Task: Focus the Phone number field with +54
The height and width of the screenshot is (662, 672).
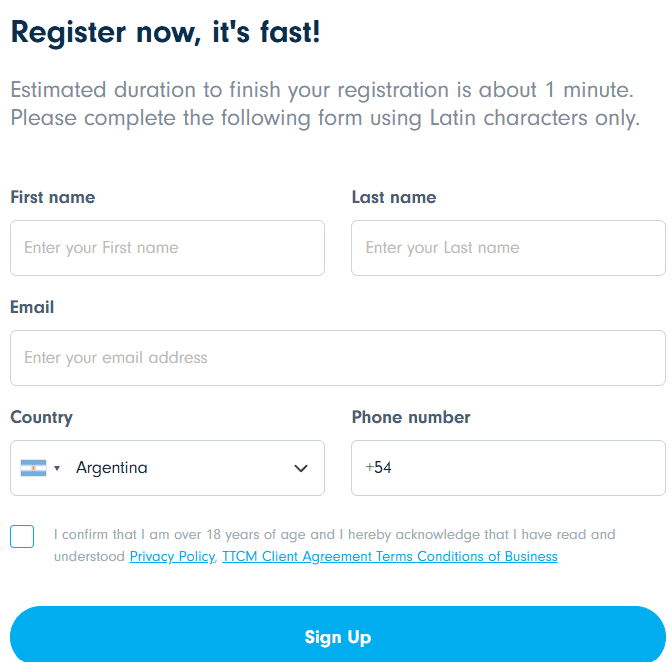Action: [508, 468]
